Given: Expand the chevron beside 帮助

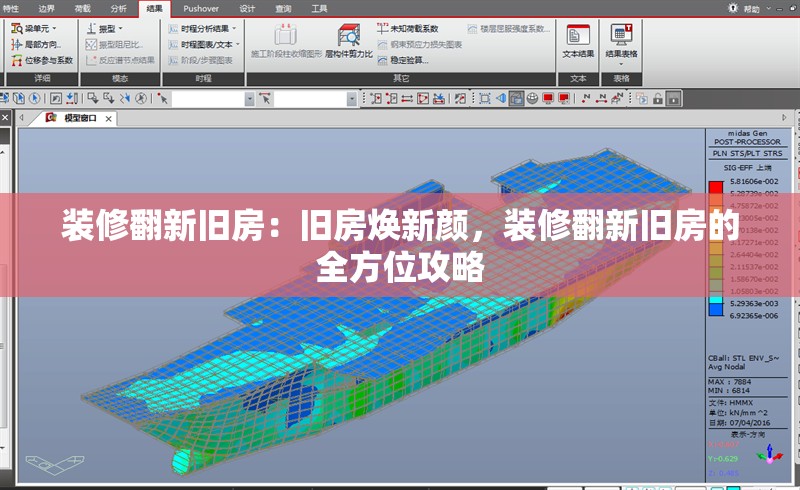Looking at the screenshot, I should point(769,9).
